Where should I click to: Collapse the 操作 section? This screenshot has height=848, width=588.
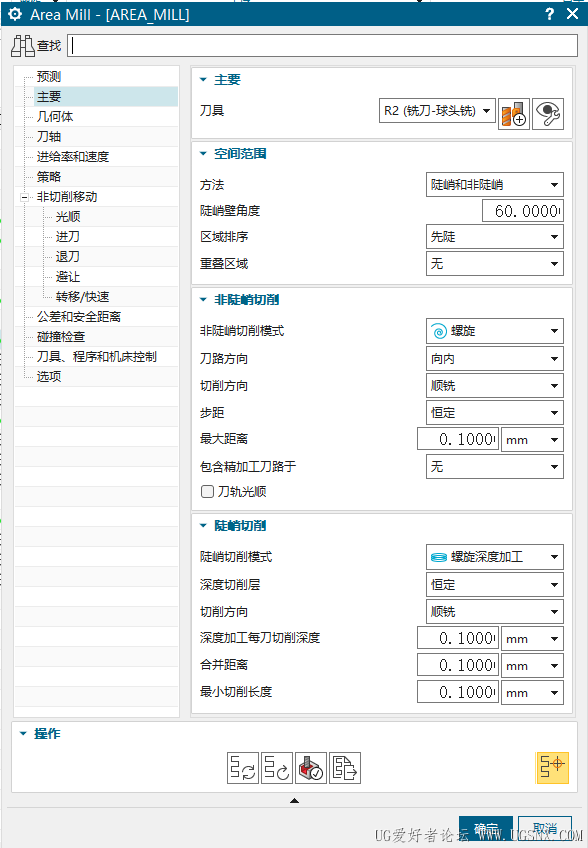(x=23, y=734)
